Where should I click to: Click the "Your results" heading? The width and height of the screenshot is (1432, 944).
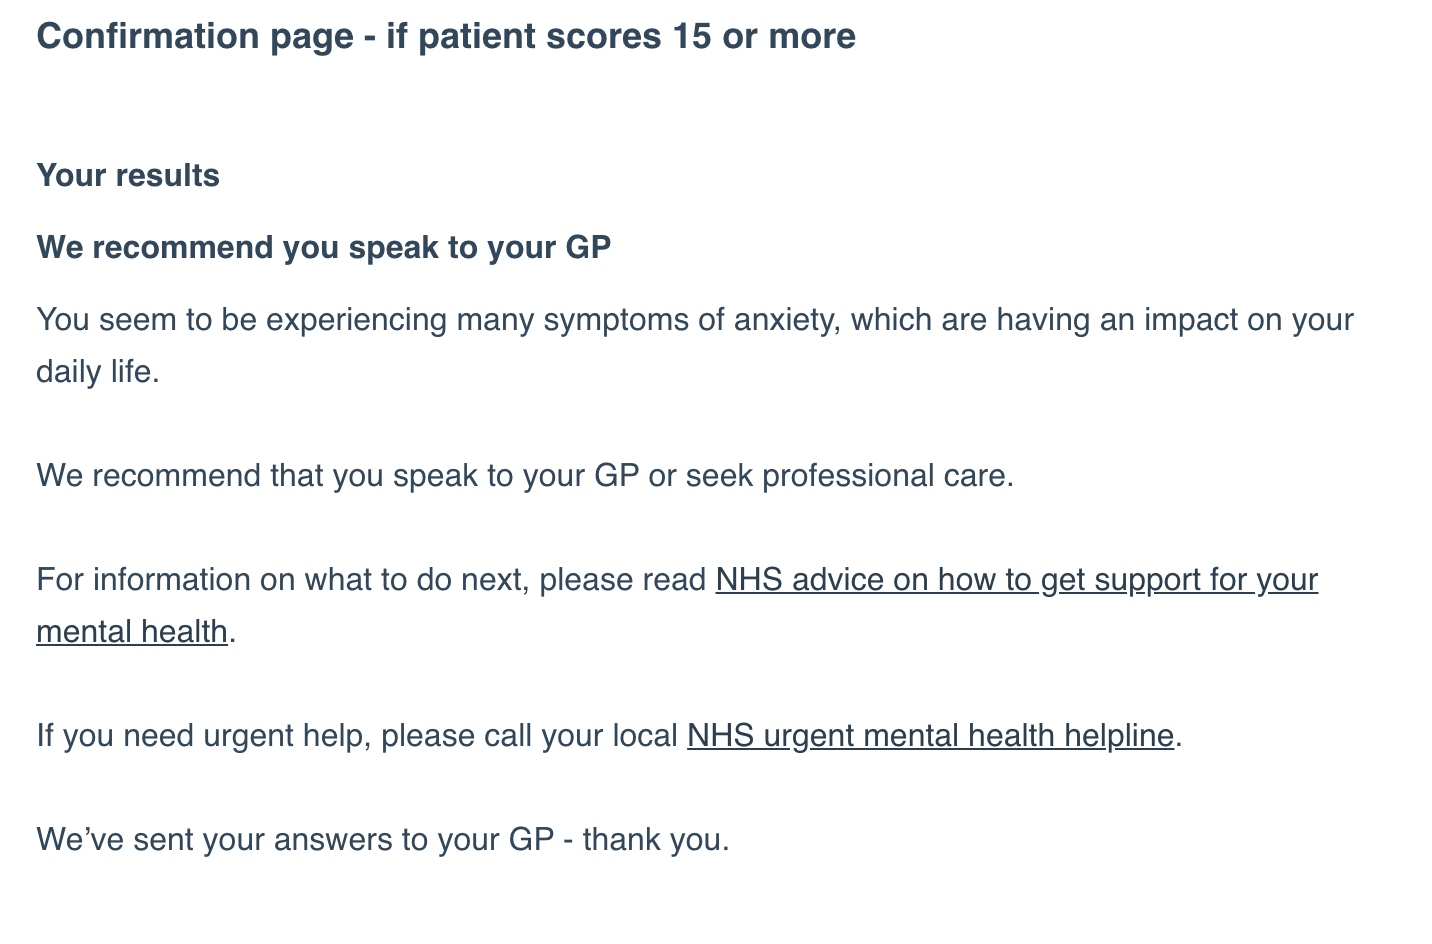click(128, 176)
